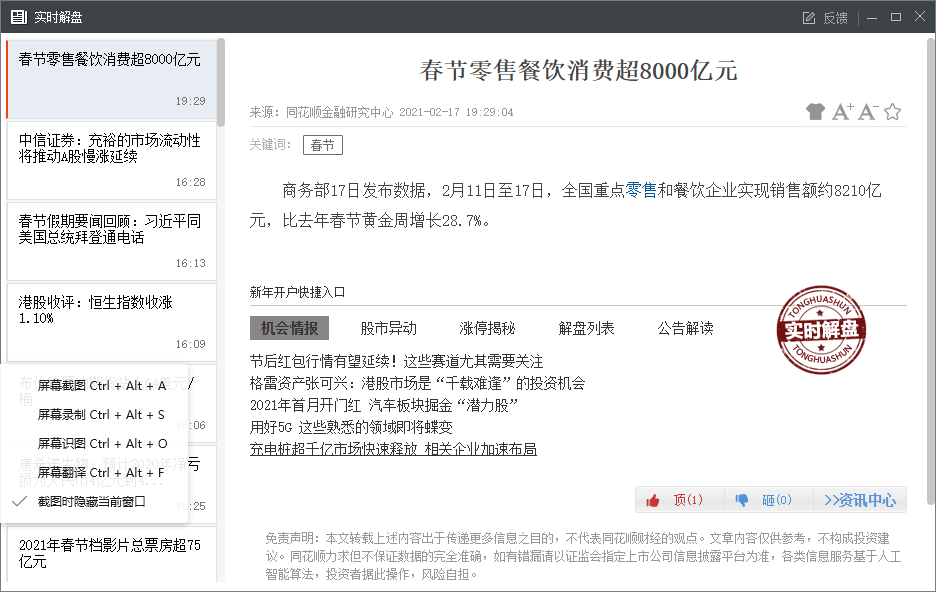Click the 新年开户快捷入口 text
This screenshot has width=936, height=592.
(297, 292)
